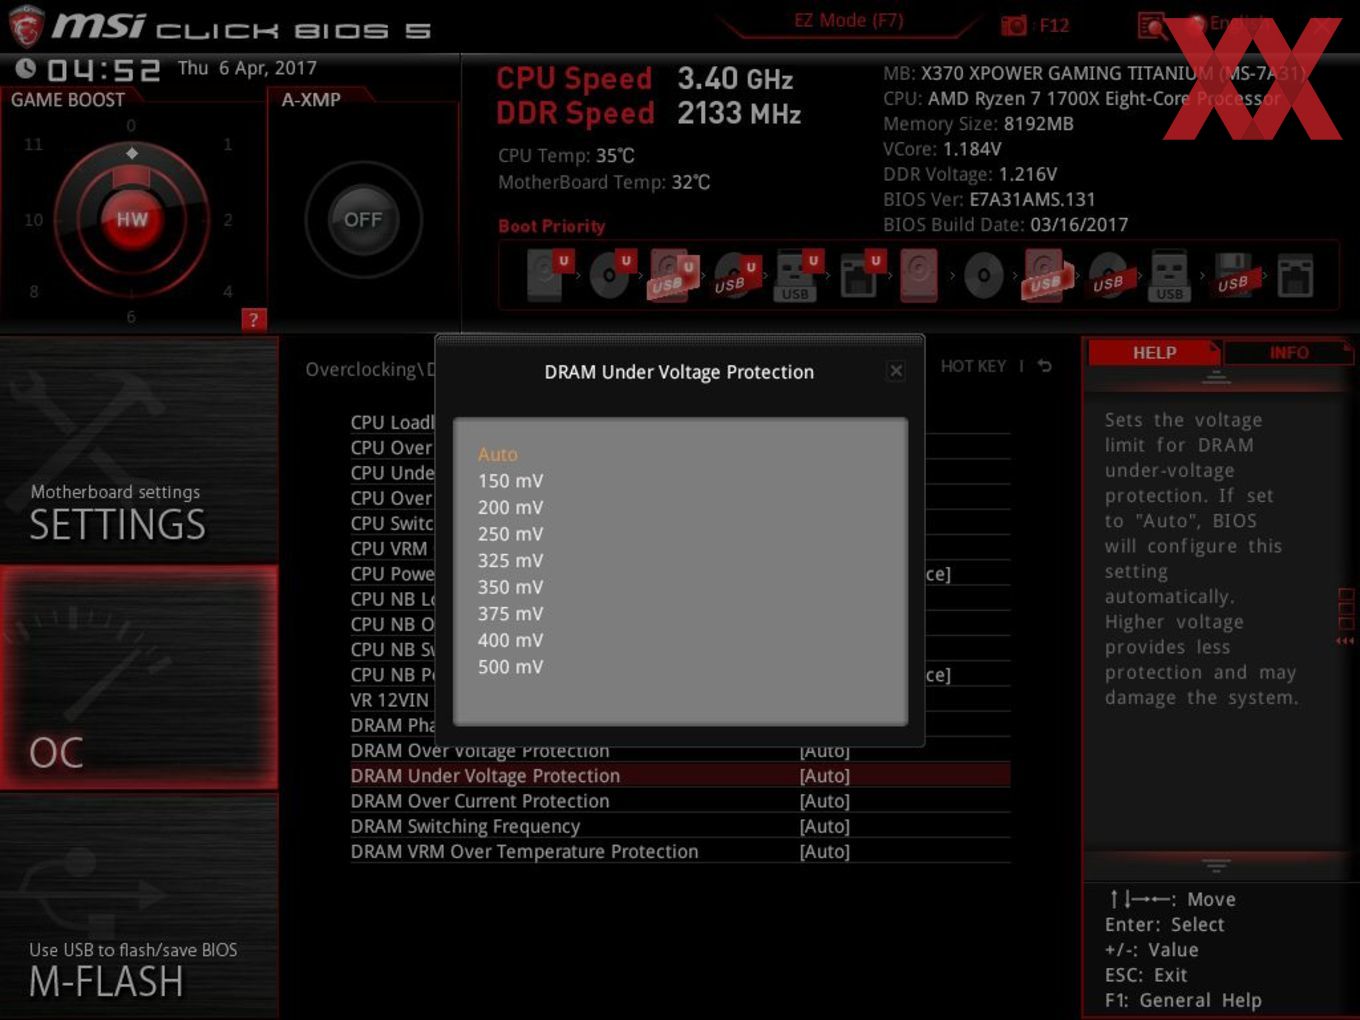Select the UEFI USB CD/DVD boot icon
The image size is (1360, 1020).
point(735,275)
